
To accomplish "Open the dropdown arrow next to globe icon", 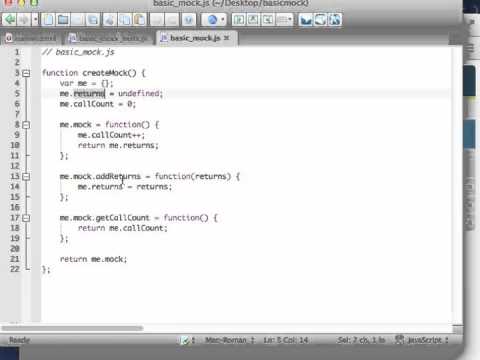I will click(x=223, y=20).
